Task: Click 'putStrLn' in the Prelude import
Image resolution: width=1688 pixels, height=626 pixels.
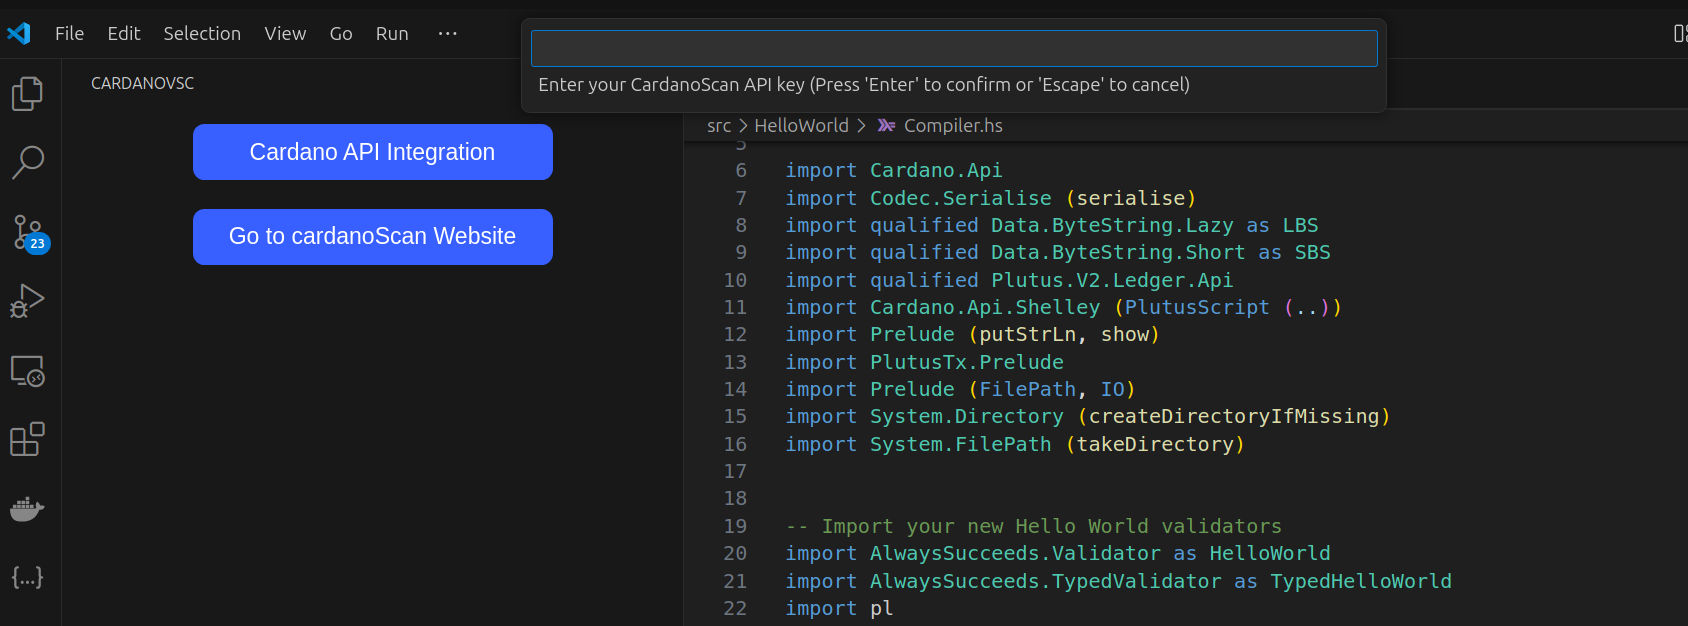Action: click(1028, 335)
